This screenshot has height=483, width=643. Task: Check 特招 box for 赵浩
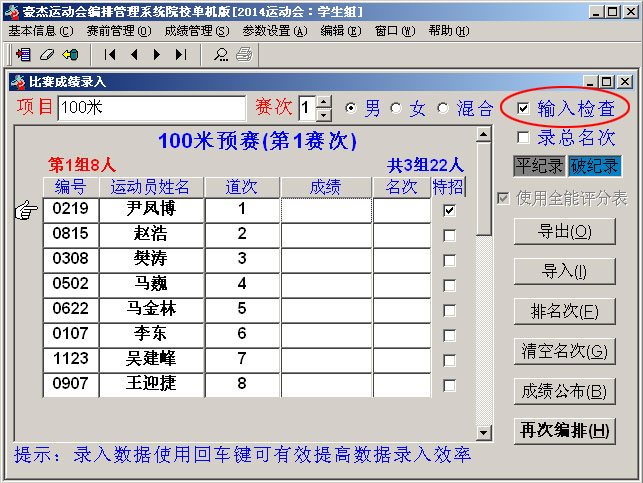pyautogui.click(x=449, y=236)
